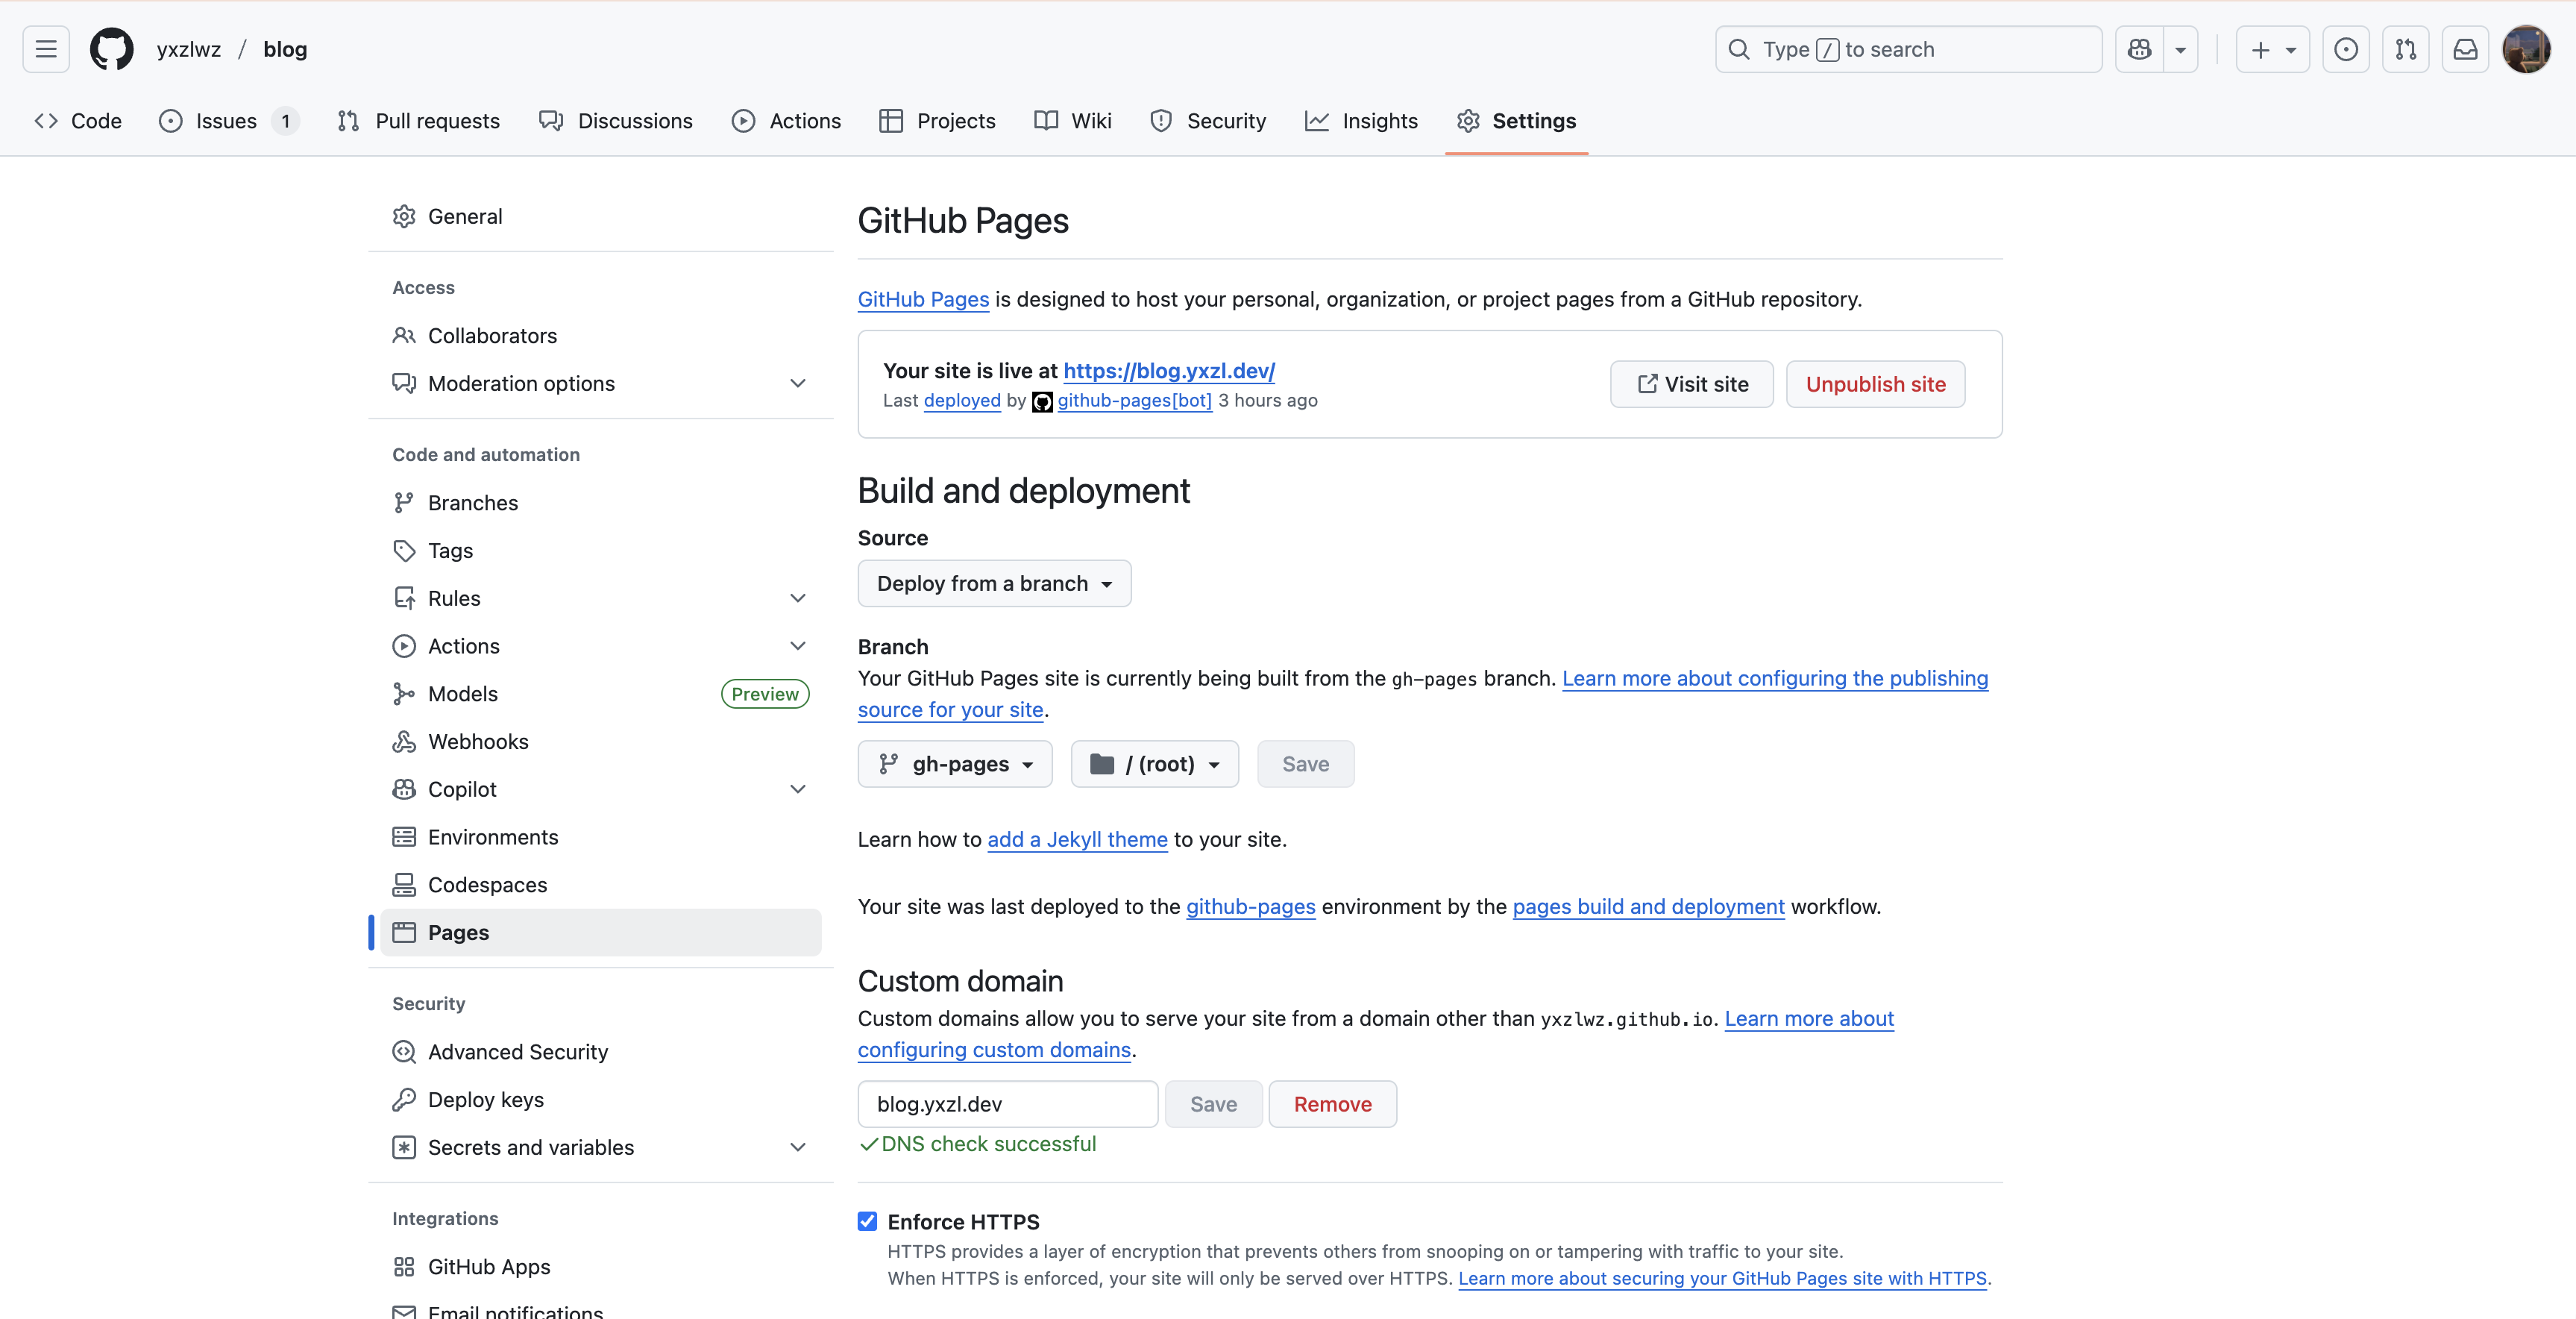Open the / (root) folder dropdown
2576x1319 pixels.
click(x=1154, y=764)
